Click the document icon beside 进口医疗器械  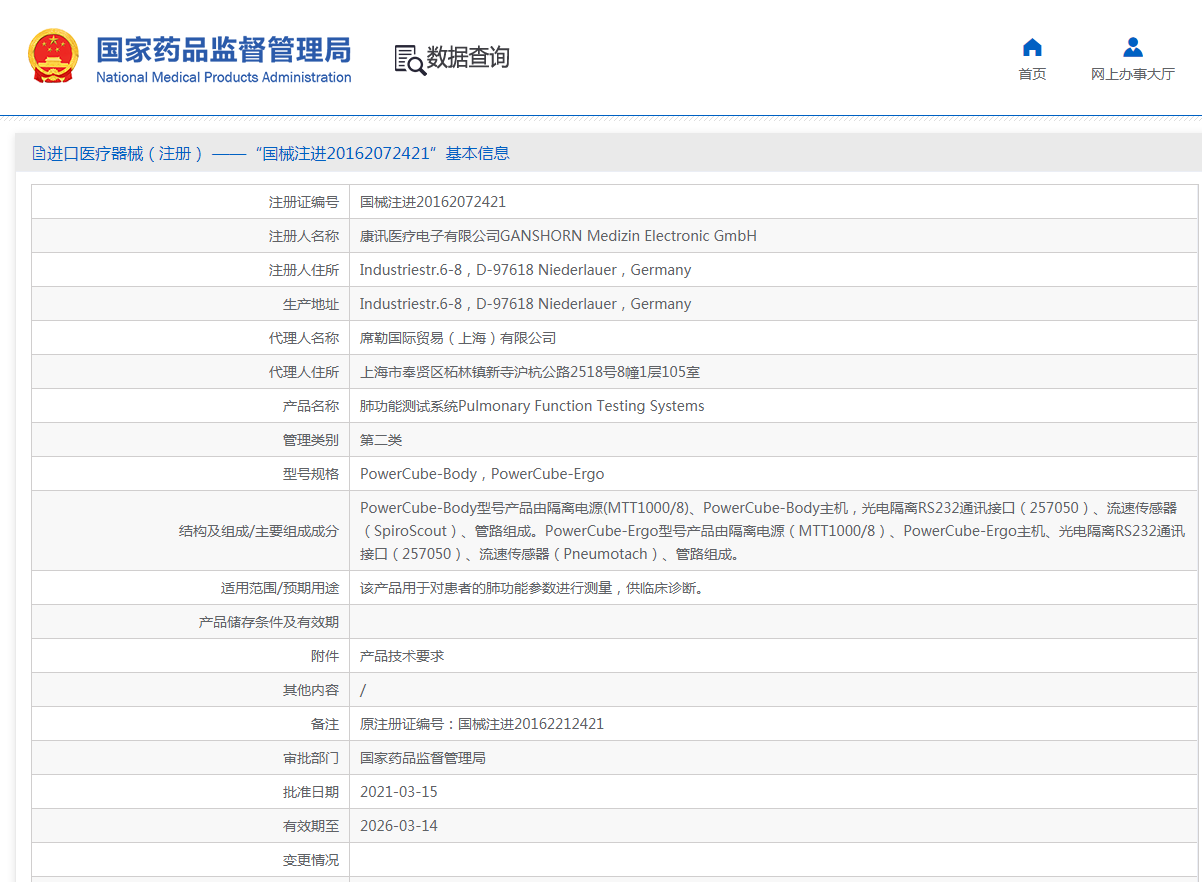click(x=39, y=153)
